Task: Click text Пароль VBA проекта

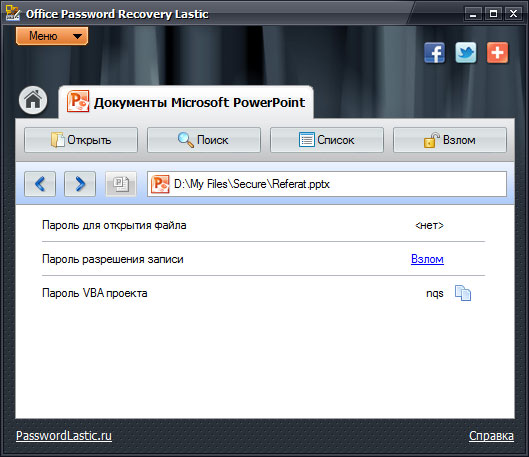Action: click(x=94, y=293)
